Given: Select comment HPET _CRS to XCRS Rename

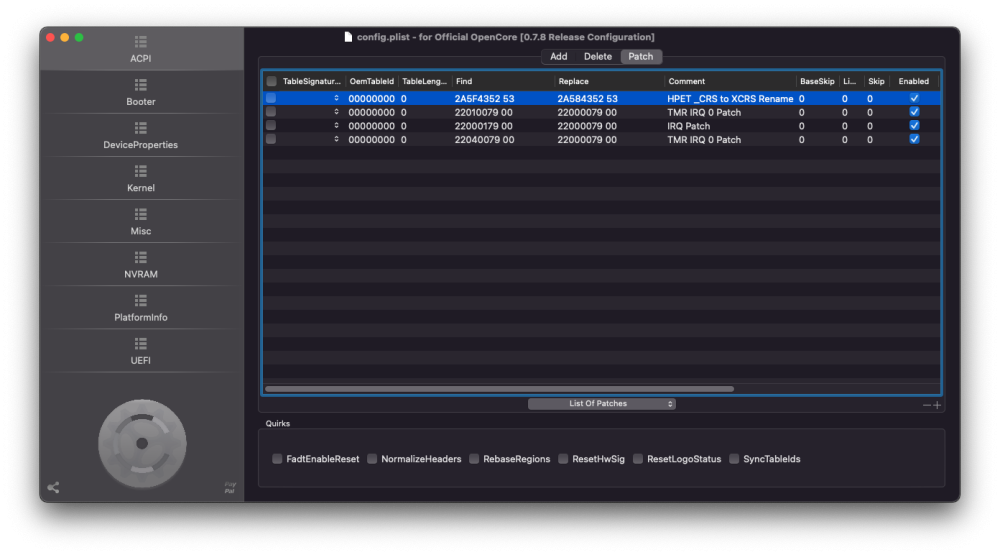Looking at the screenshot, I should (x=730, y=99).
